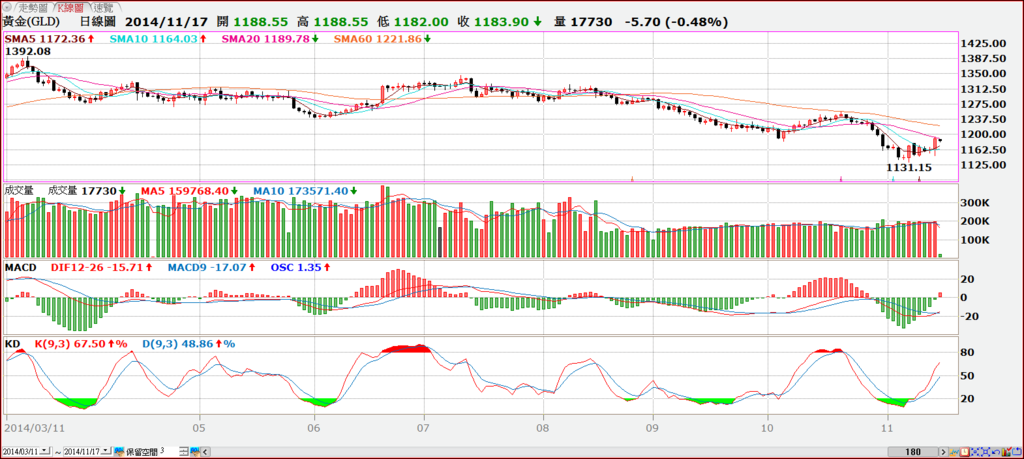Click the start date field 2014/03/11
1024x459 pixels.
click(21, 451)
